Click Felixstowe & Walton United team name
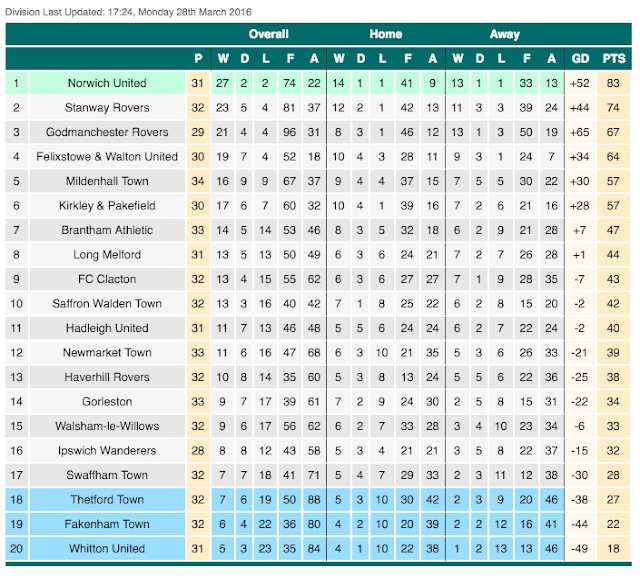The height and width of the screenshot is (578, 640). (107, 157)
